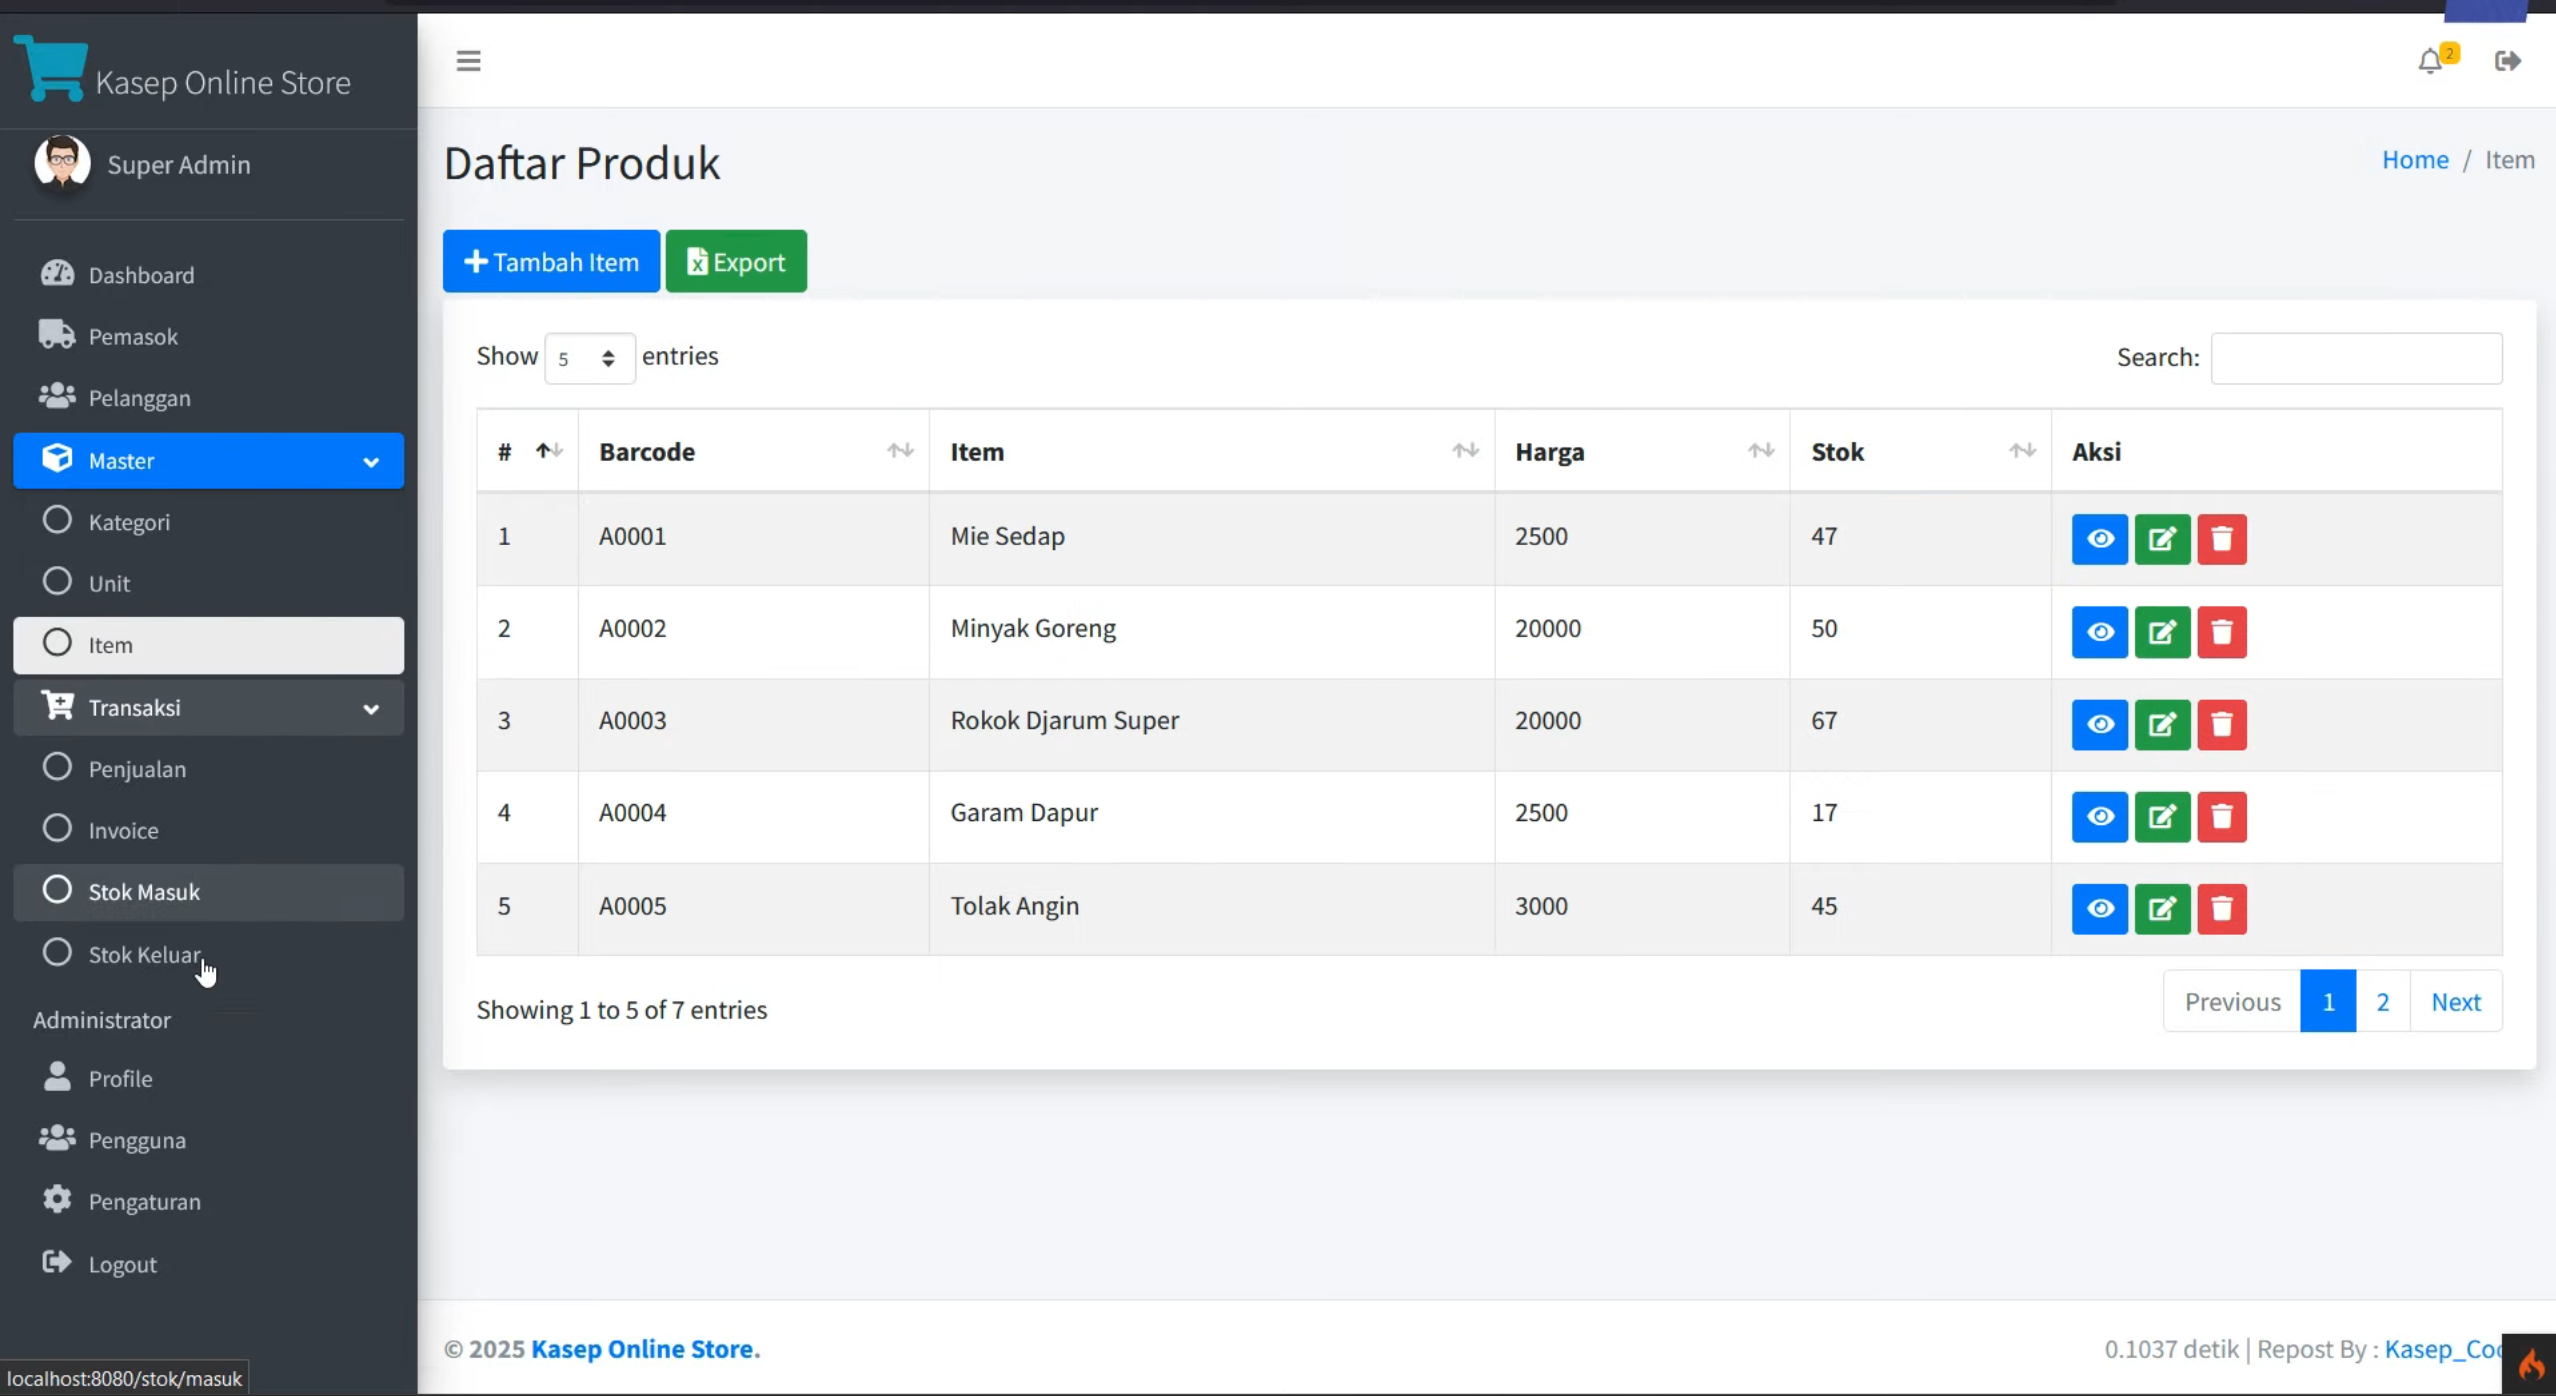The width and height of the screenshot is (2556, 1396).
Task: Click the flame debug toolbar icon
Action: pyautogui.click(x=2529, y=1364)
